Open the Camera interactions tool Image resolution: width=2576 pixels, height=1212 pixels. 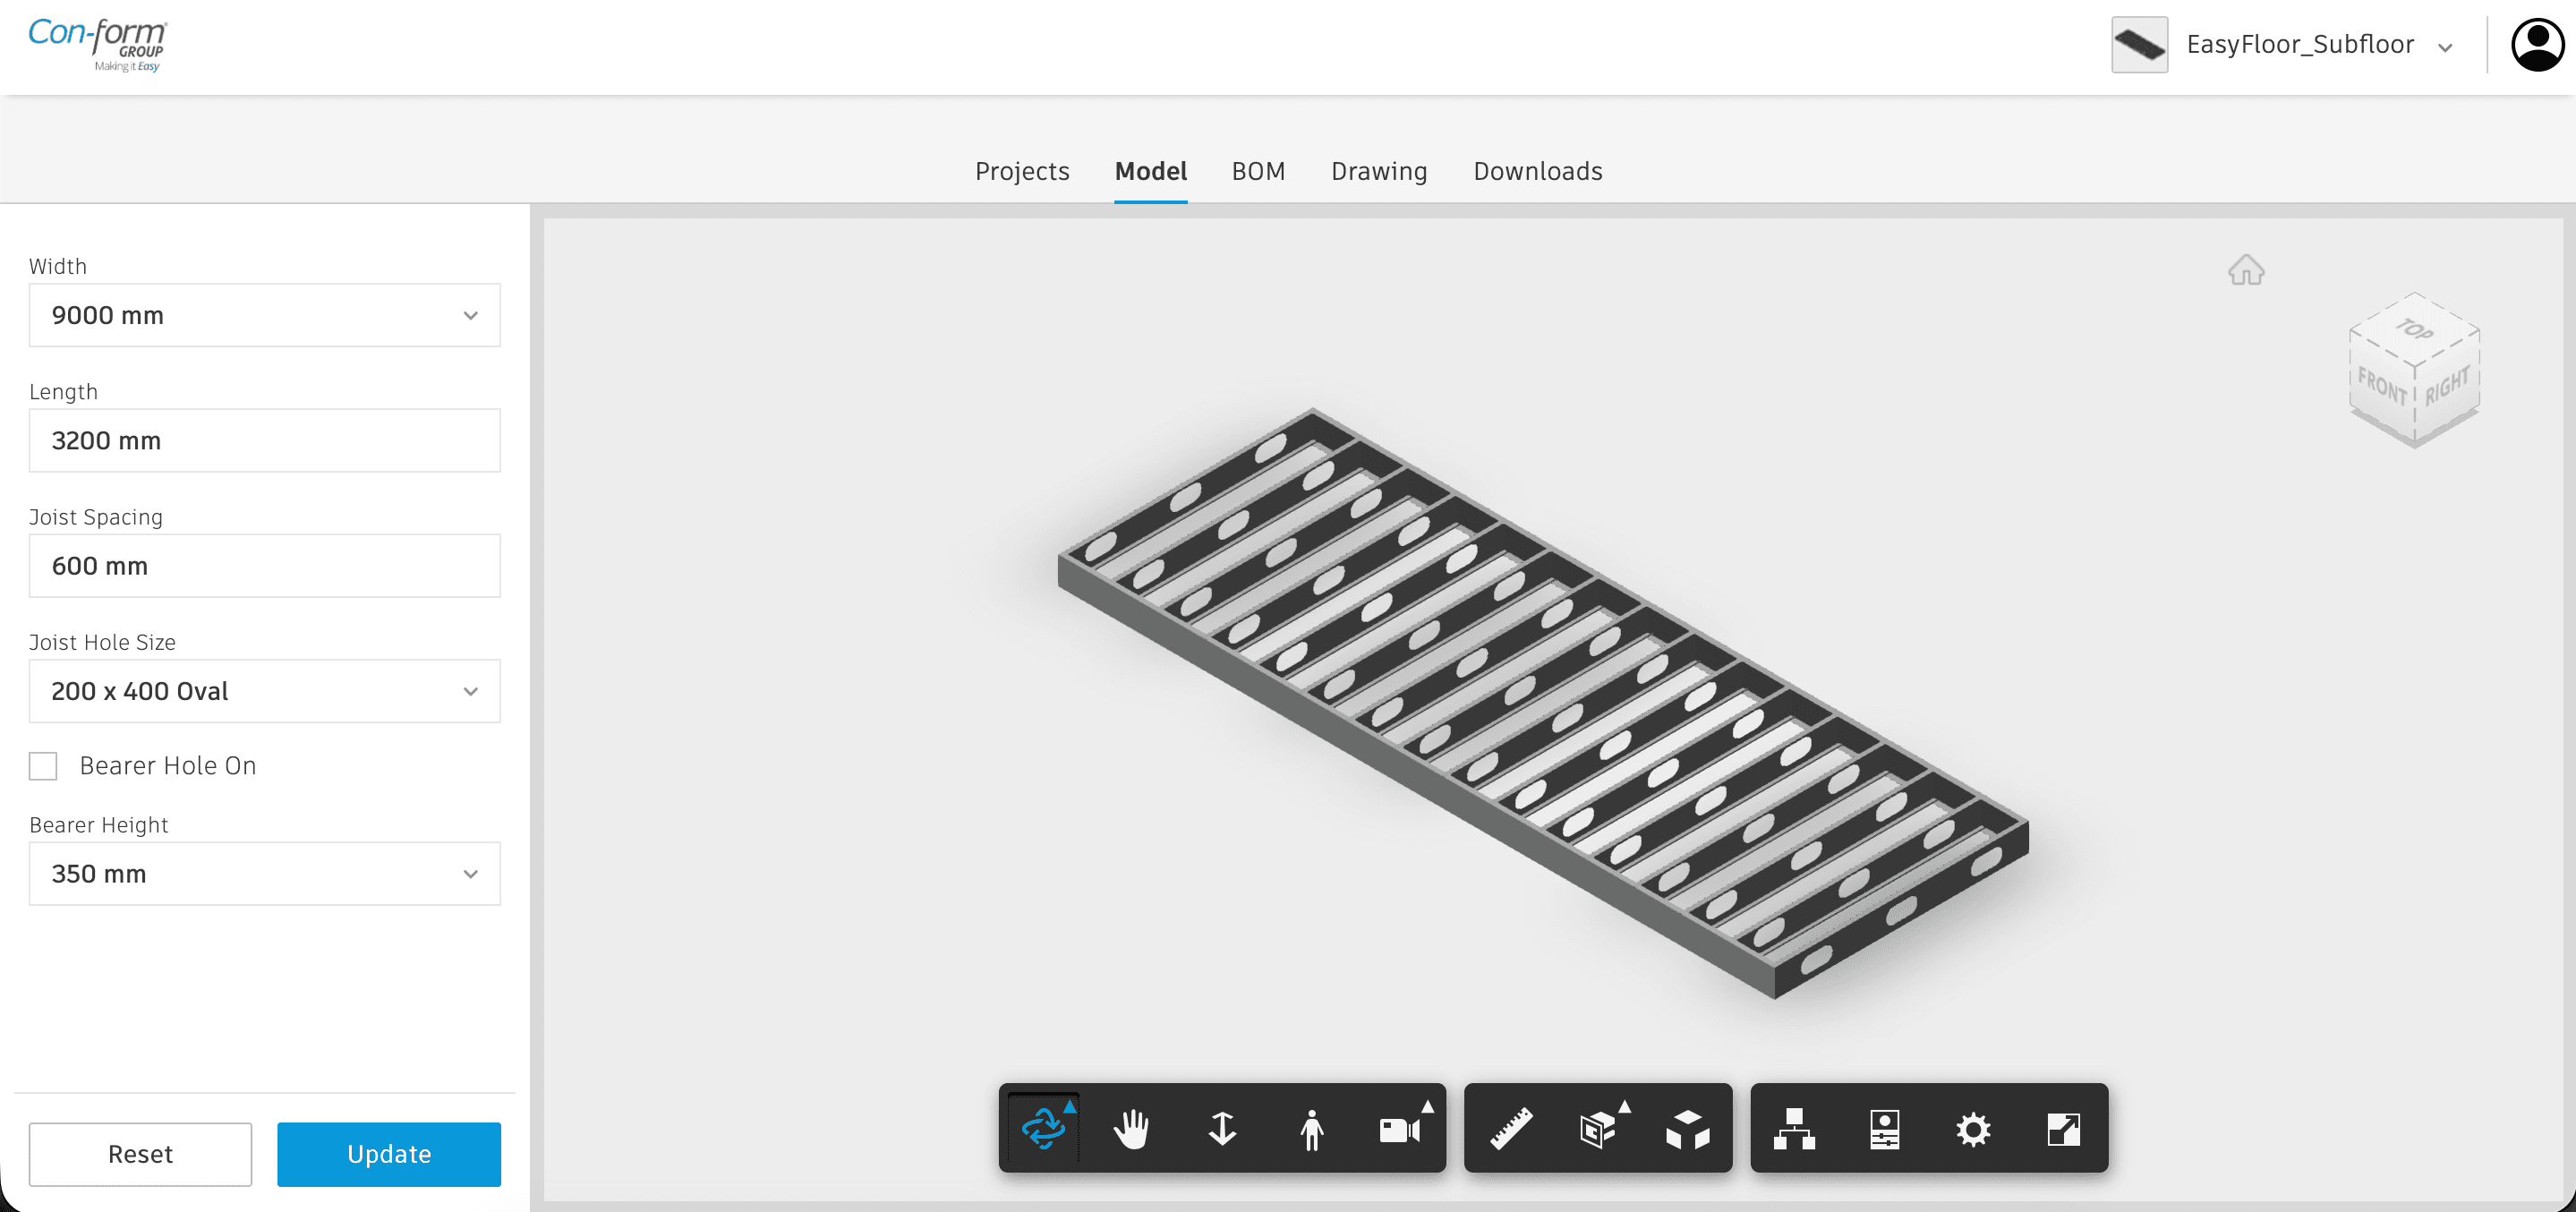(1400, 1128)
